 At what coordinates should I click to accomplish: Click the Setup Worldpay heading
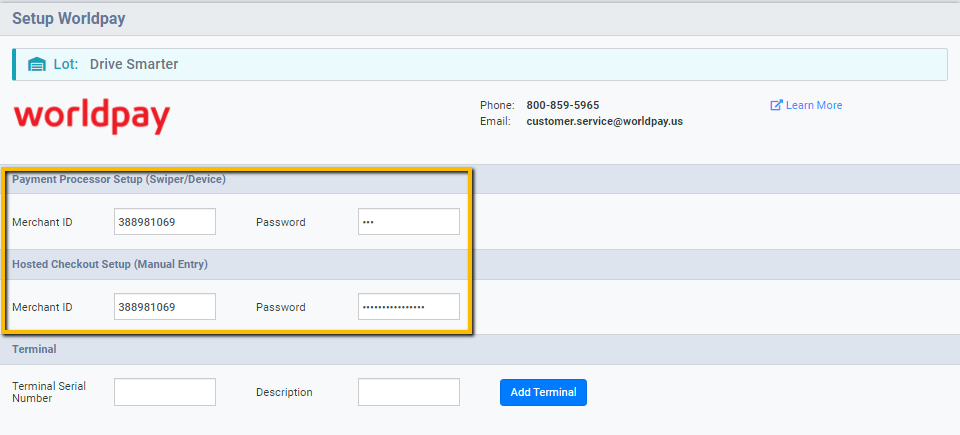coord(69,18)
